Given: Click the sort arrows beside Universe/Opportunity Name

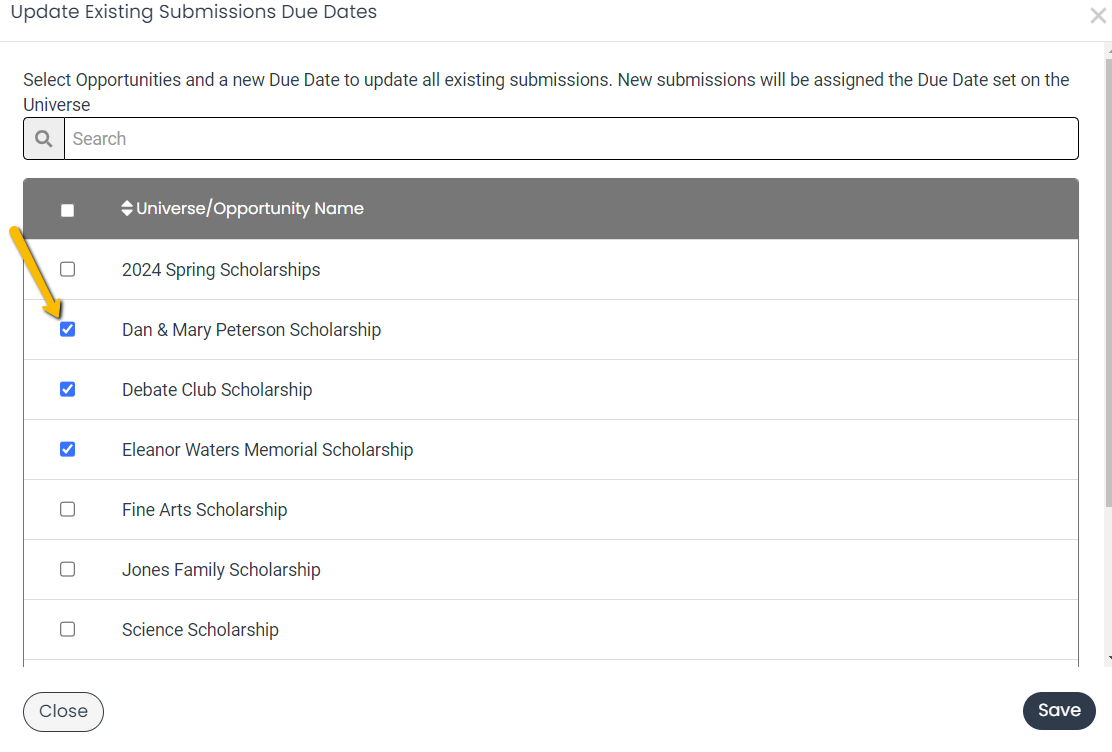Looking at the screenshot, I should (127, 209).
